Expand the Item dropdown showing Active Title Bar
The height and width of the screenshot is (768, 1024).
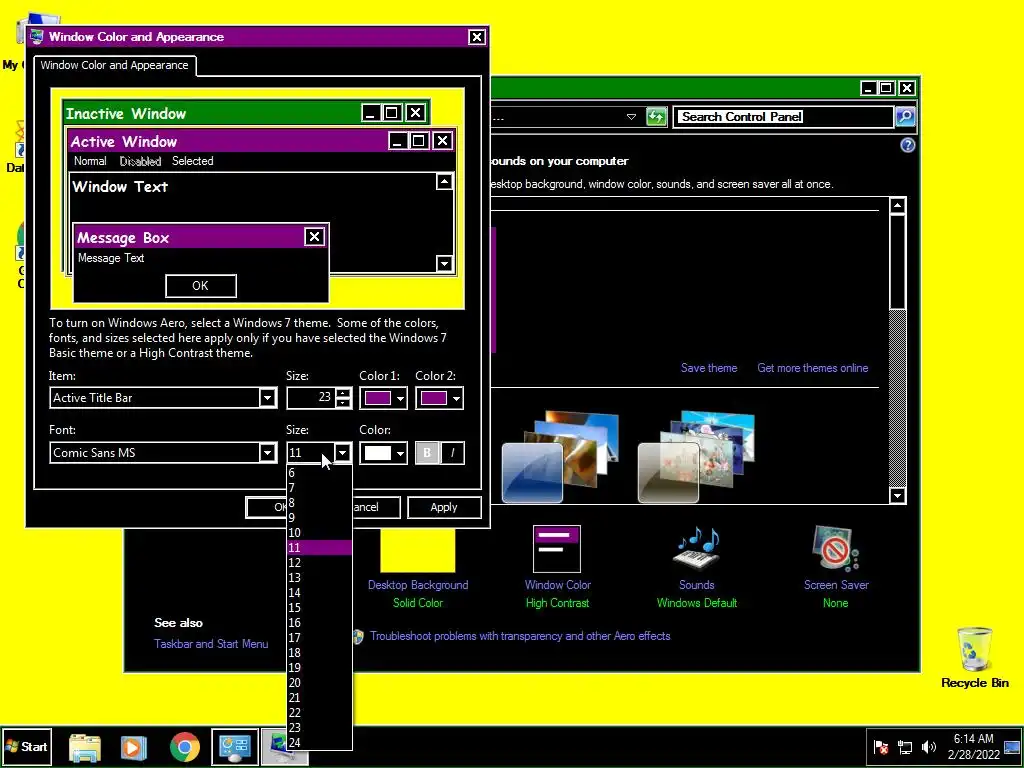pos(266,398)
